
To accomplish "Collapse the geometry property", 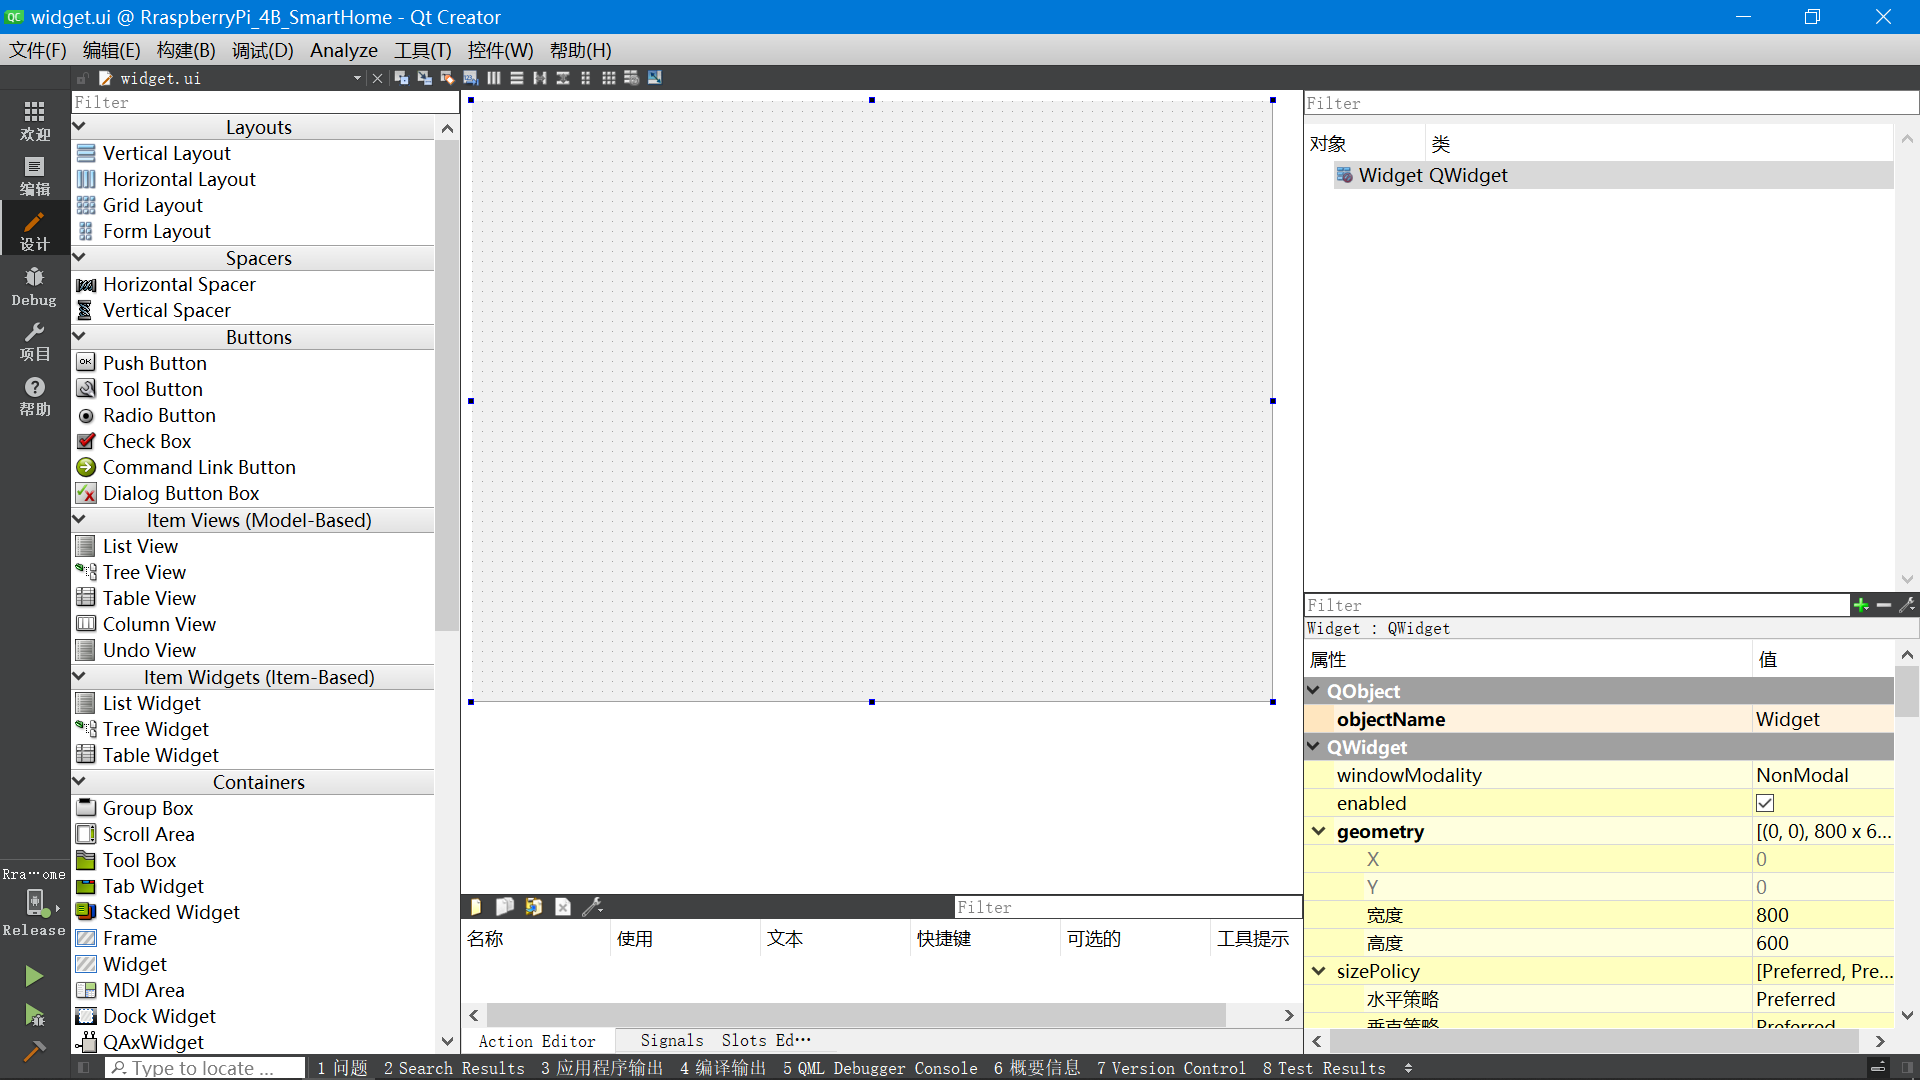I will click(1319, 831).
